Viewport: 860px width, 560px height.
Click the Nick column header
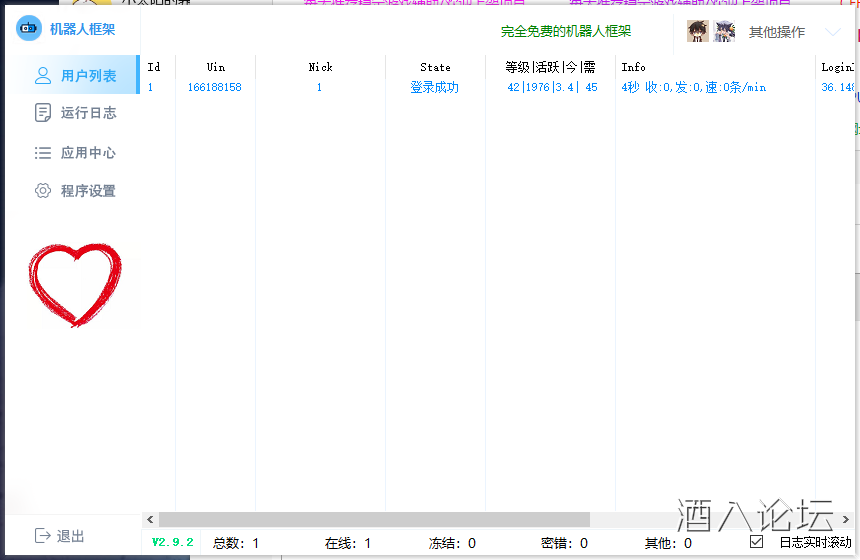pos(320,67)
